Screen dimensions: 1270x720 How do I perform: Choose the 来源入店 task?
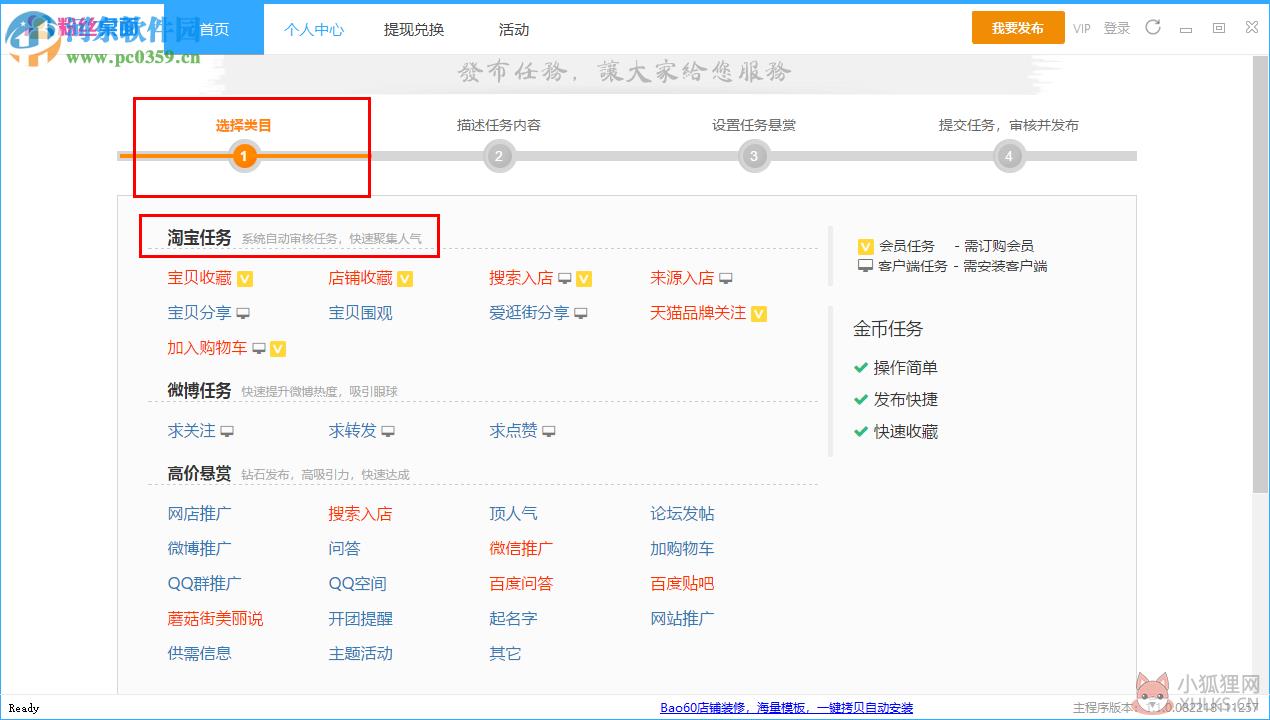(x=682, y=278)
